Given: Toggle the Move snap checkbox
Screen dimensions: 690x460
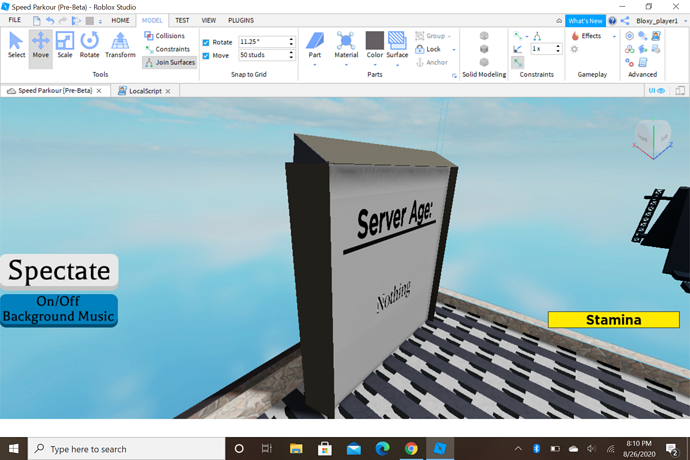Looking at the screenshot, I should [x=206, y=55].
